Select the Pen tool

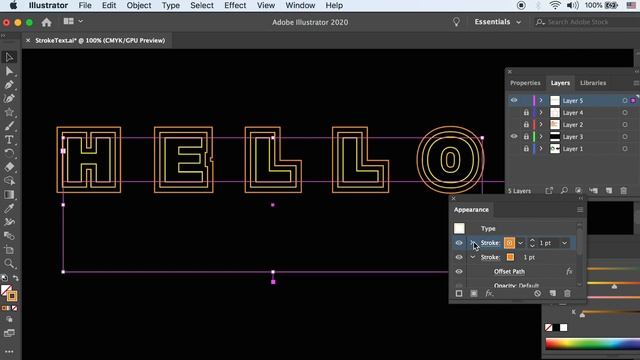click(x=9, y=85)
